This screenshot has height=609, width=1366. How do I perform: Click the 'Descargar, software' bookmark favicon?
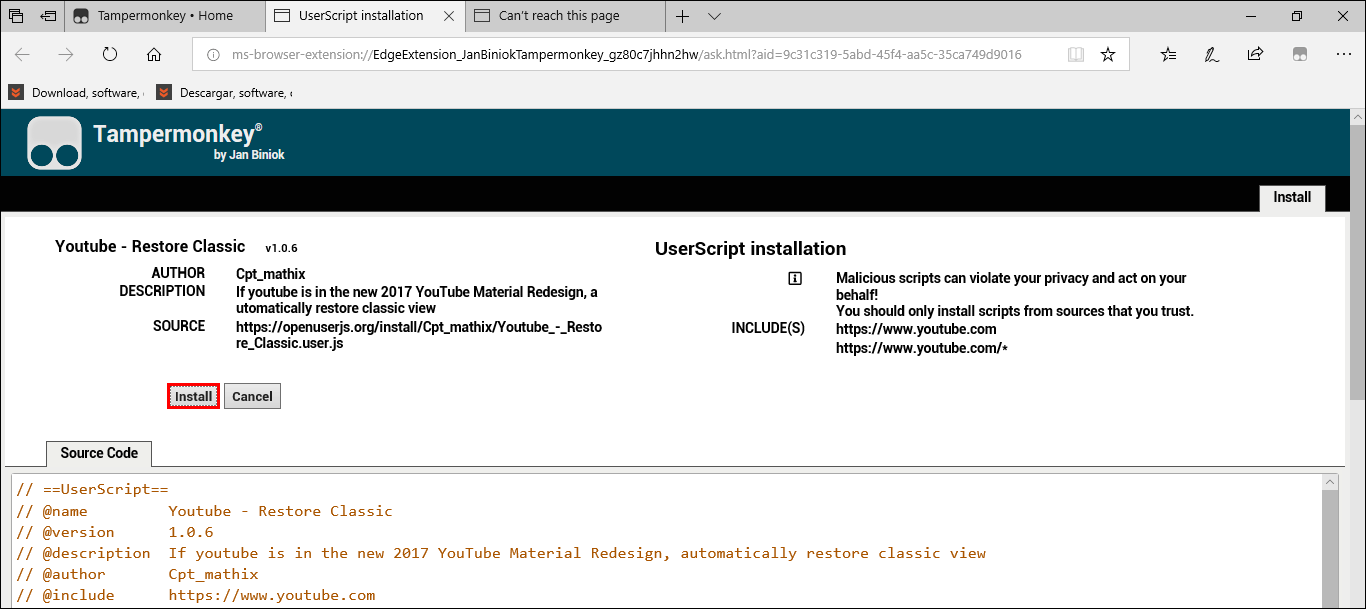[163, 92]
